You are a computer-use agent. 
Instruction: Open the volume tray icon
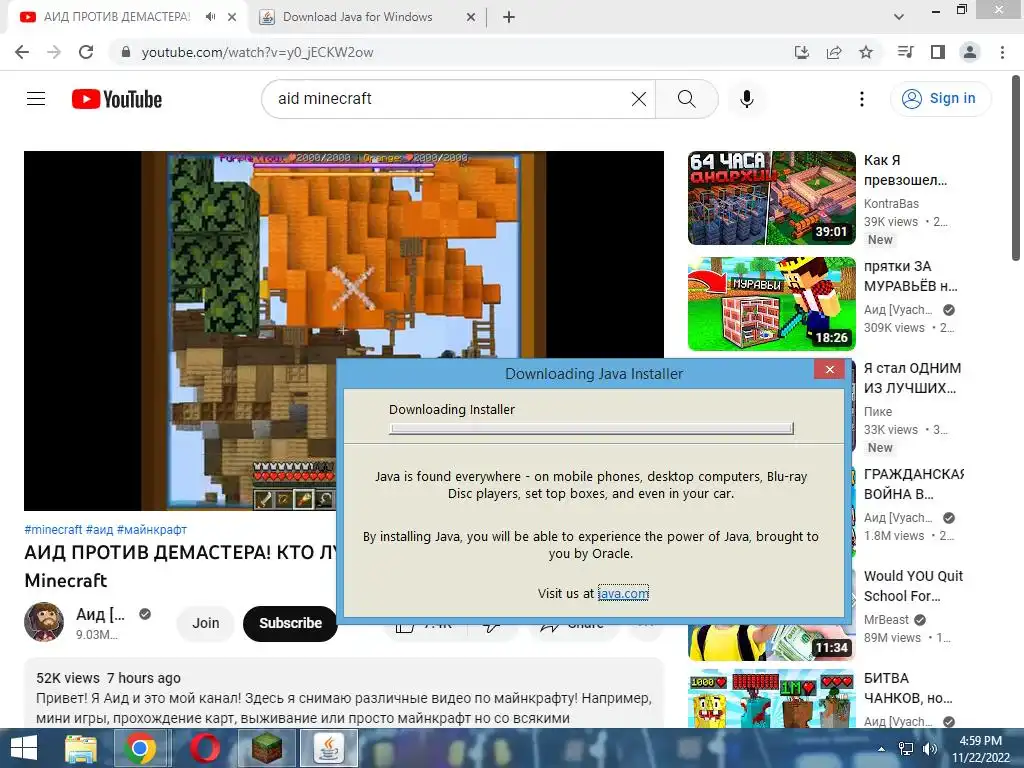(930, 749)
